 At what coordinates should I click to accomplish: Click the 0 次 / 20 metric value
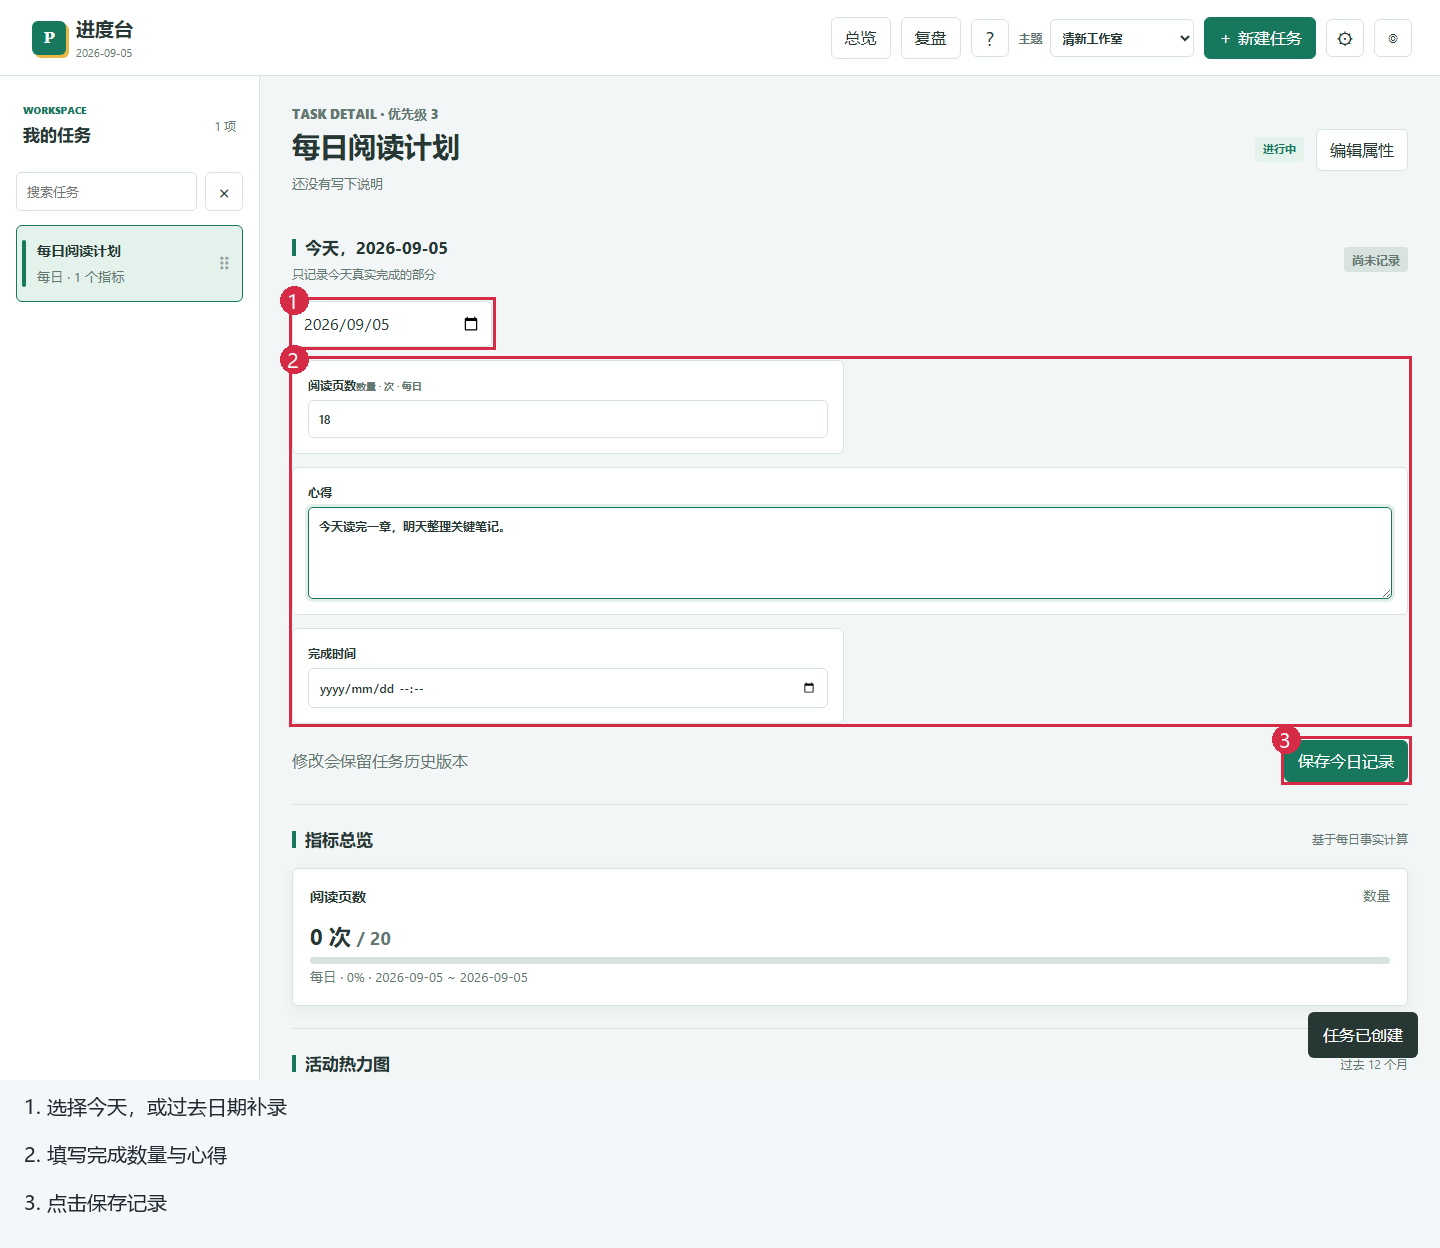click(x=350, y=937)
